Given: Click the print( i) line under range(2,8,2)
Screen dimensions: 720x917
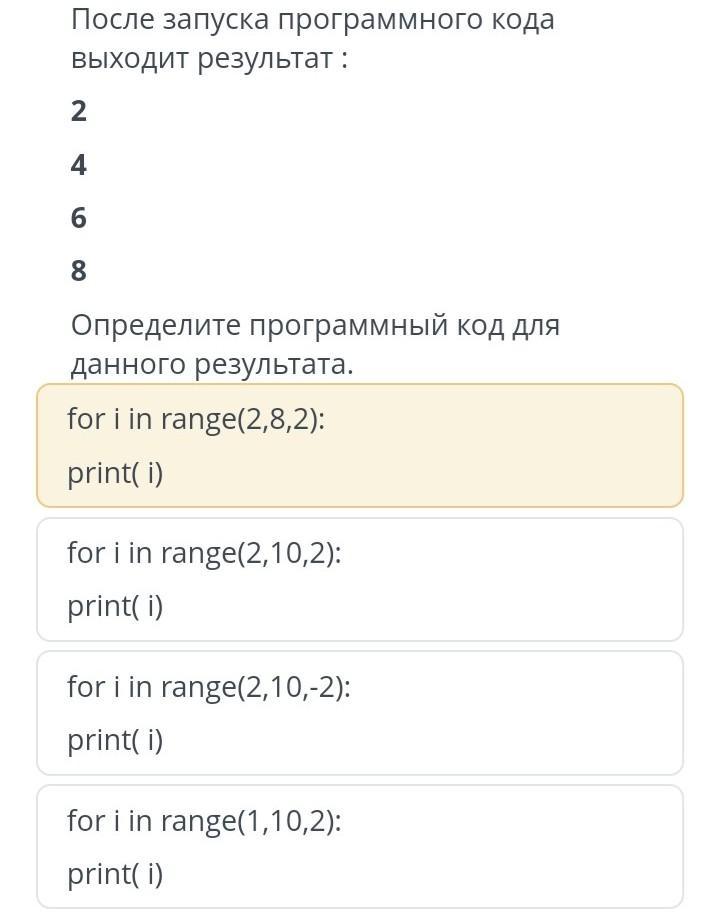Looking at the screenshot, I should pyautogui.click(x=115, y=473).
